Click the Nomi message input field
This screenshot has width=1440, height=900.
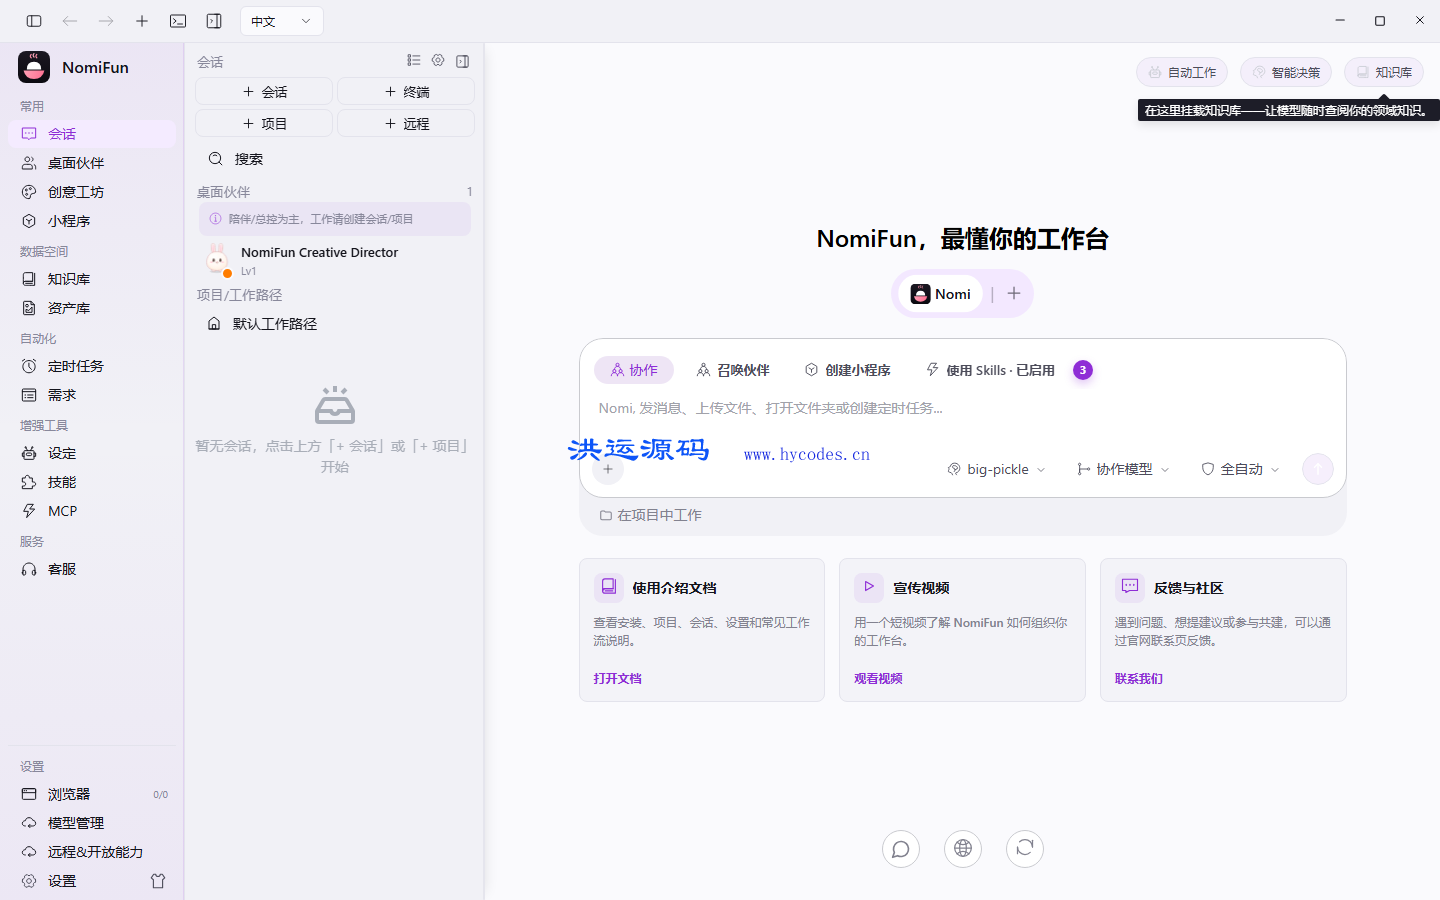pyautogui.click(x=962, y=408)
